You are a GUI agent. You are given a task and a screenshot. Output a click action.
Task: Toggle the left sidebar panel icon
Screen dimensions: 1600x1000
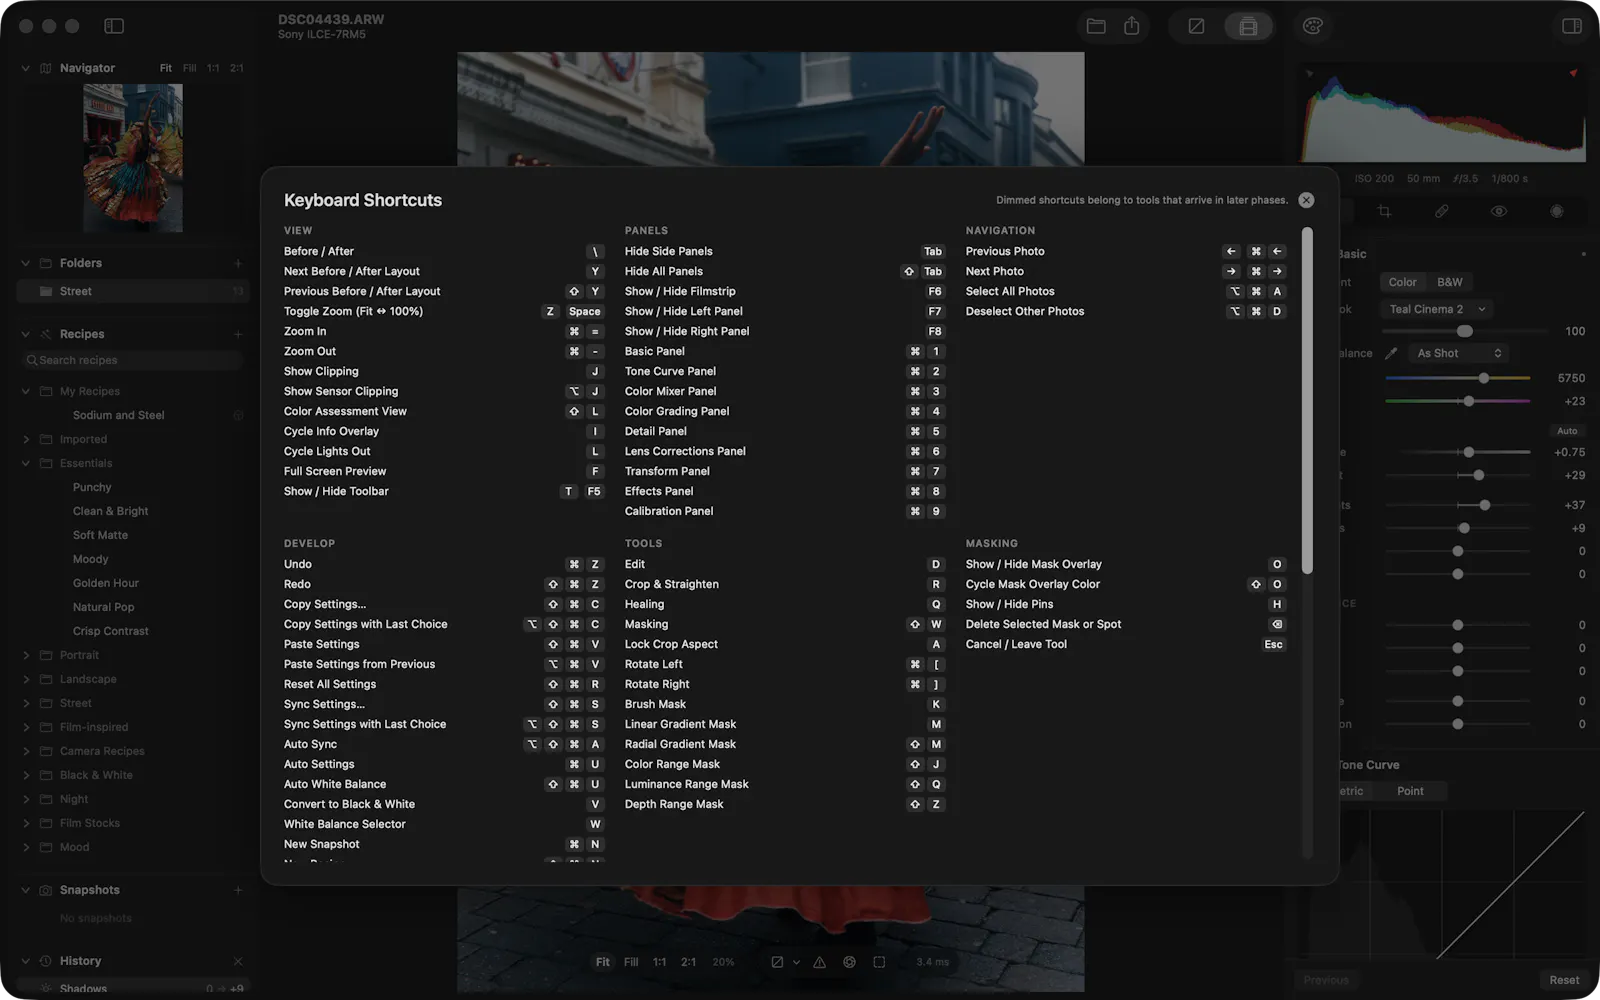tap(114, 26)
